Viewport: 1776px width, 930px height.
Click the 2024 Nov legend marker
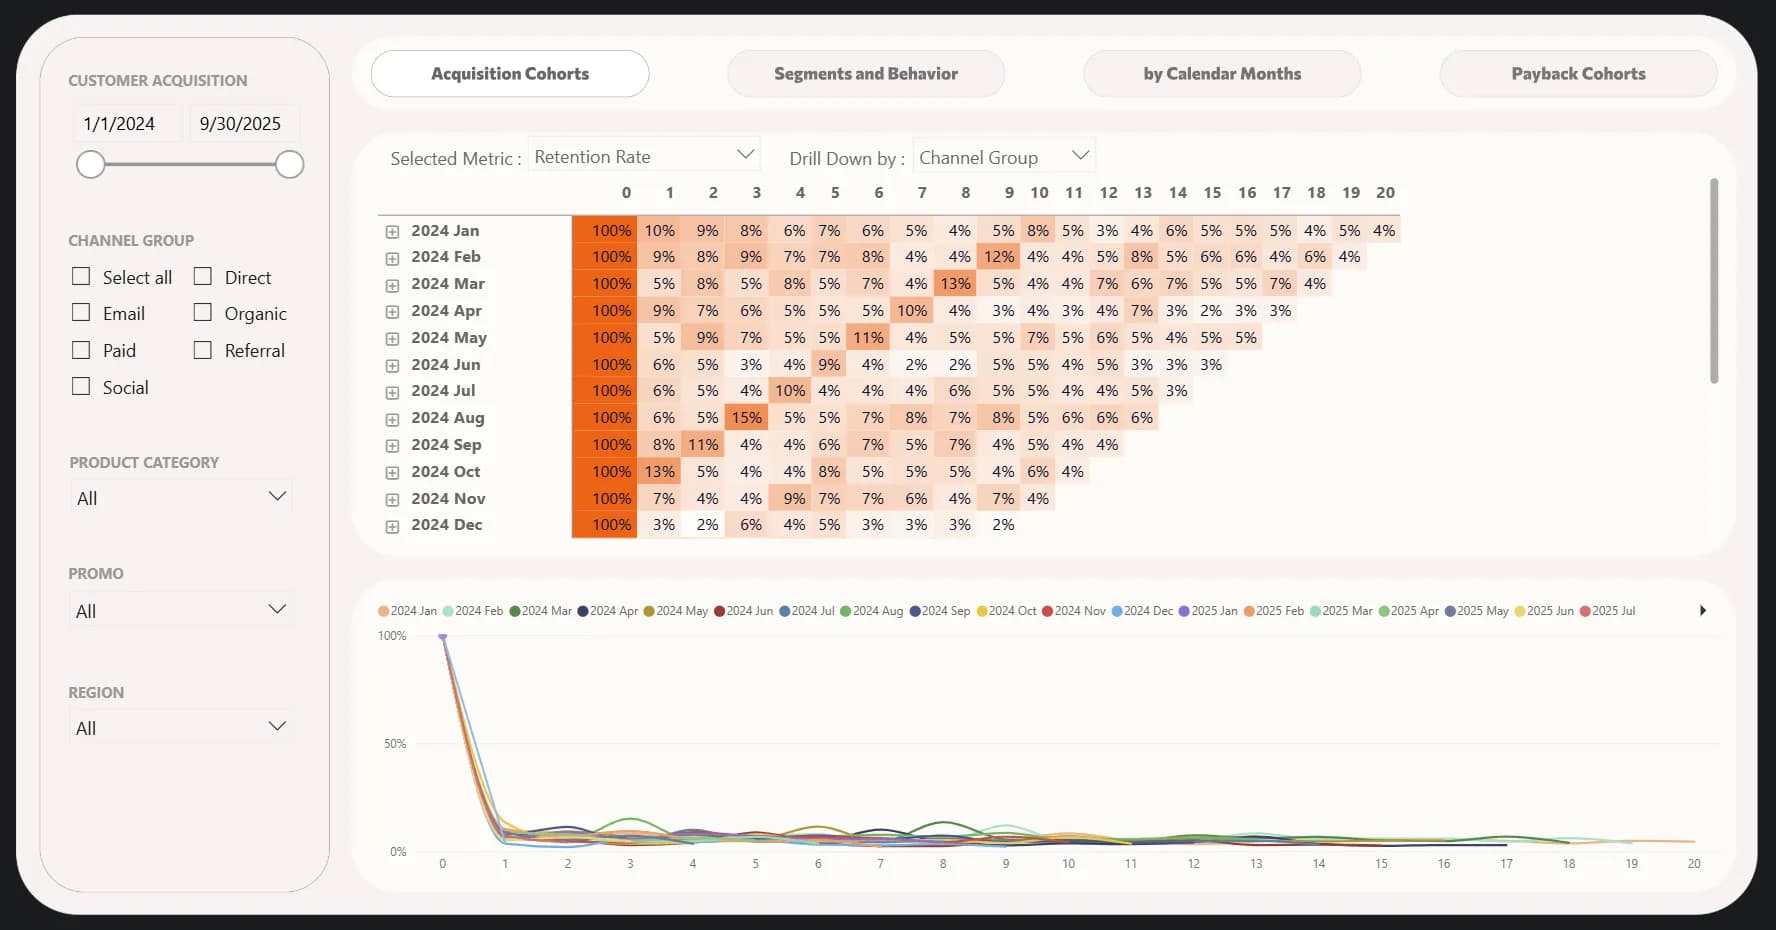pos(1047,611)
